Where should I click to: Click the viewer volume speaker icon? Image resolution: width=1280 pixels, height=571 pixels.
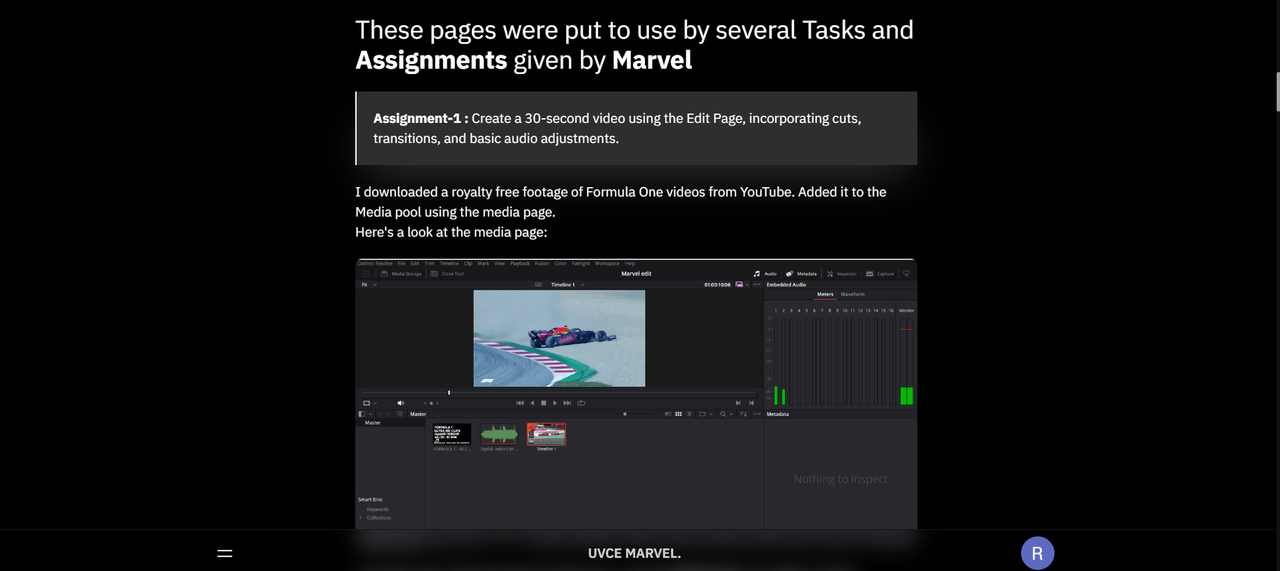pyautogui.click(x=401, y=403)
